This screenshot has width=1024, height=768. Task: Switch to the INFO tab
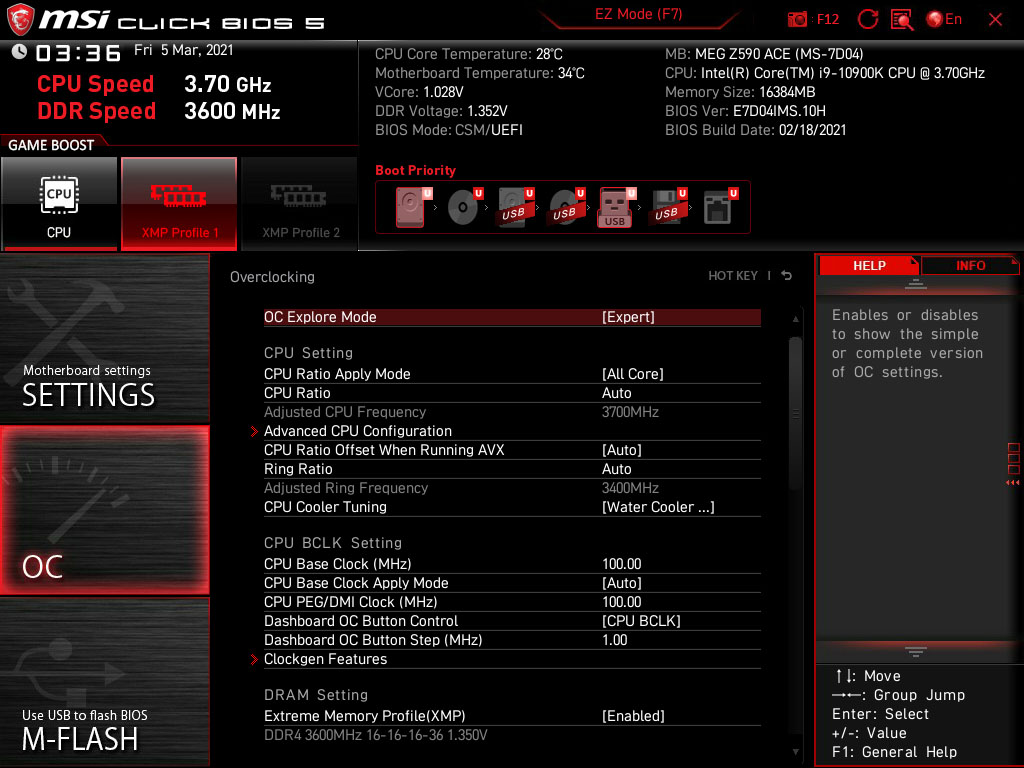(x=970, y=265)
